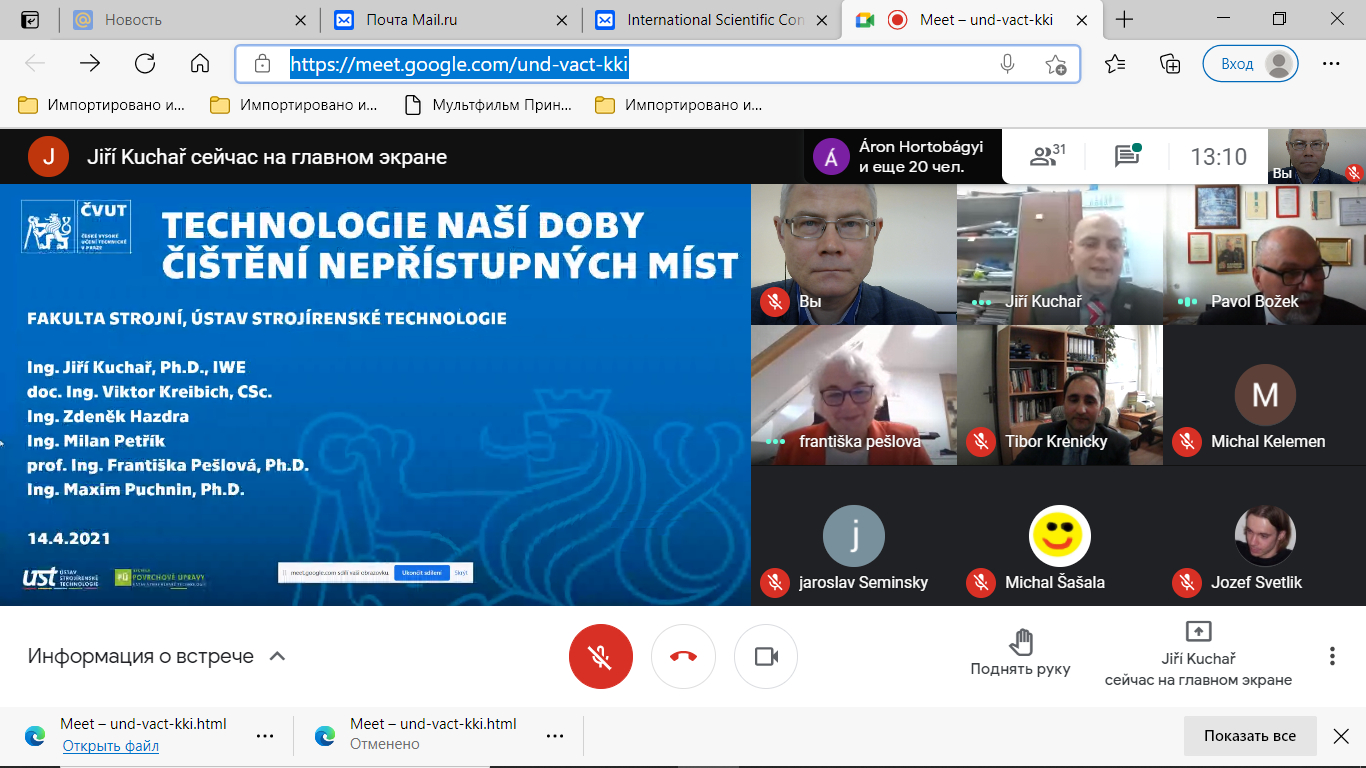Screen dimensions: 1366x768
Task: Open Collections icon
Action: coord(1169,64)
